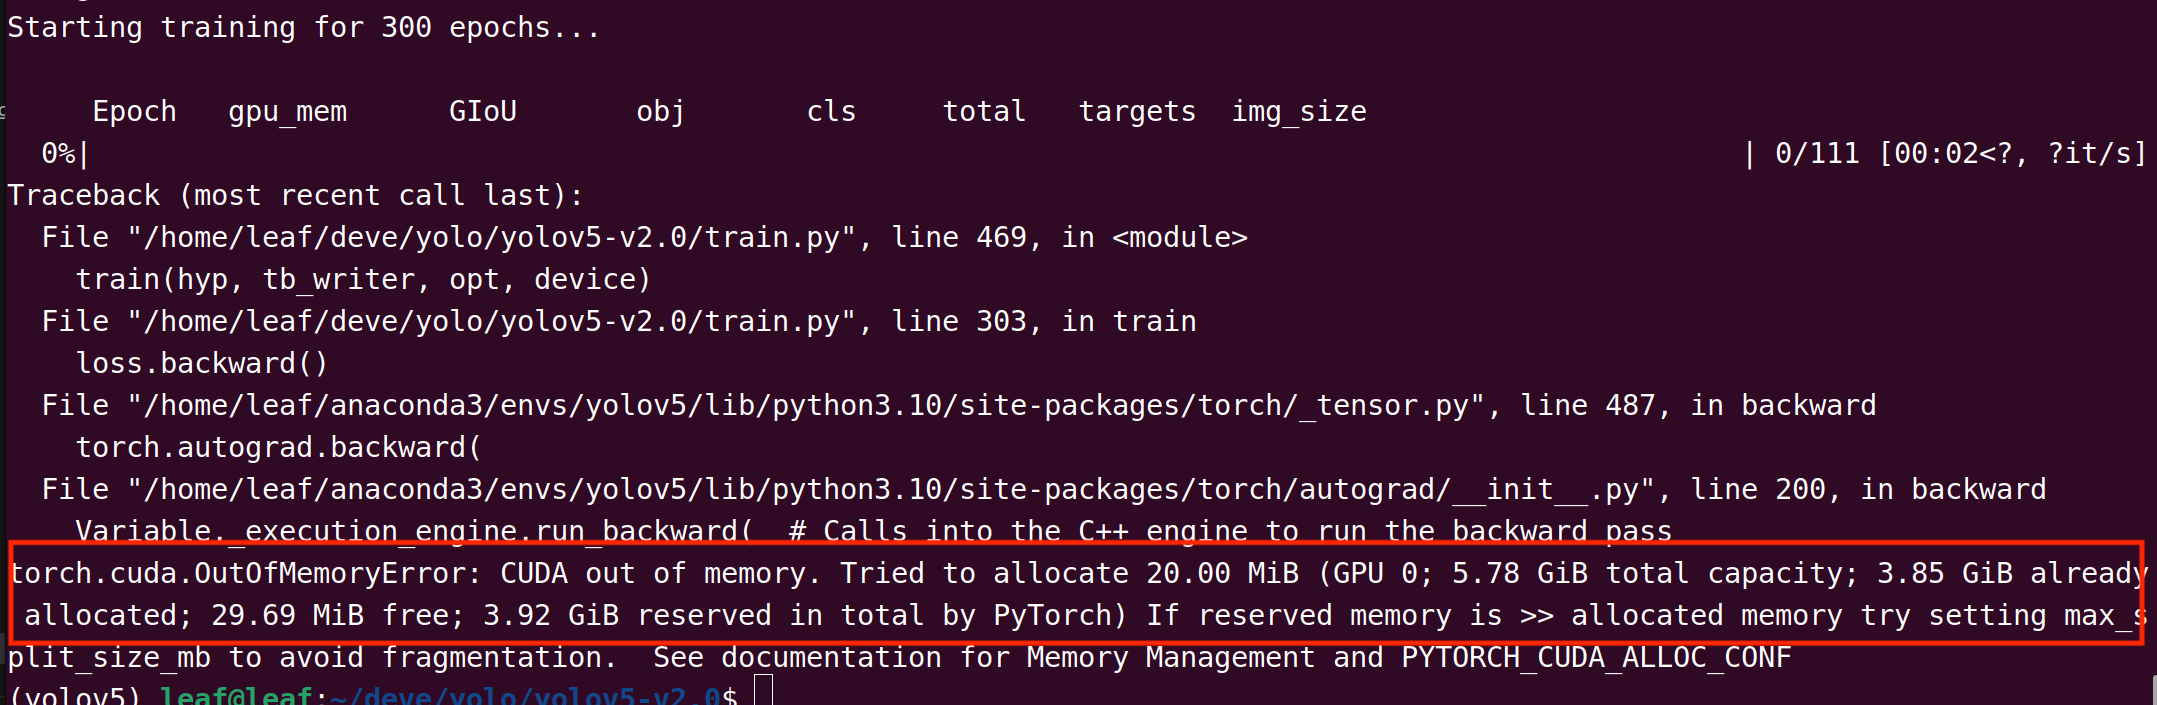
Task: Click the loss.backward() code line
Action: (x=202, y=364)
